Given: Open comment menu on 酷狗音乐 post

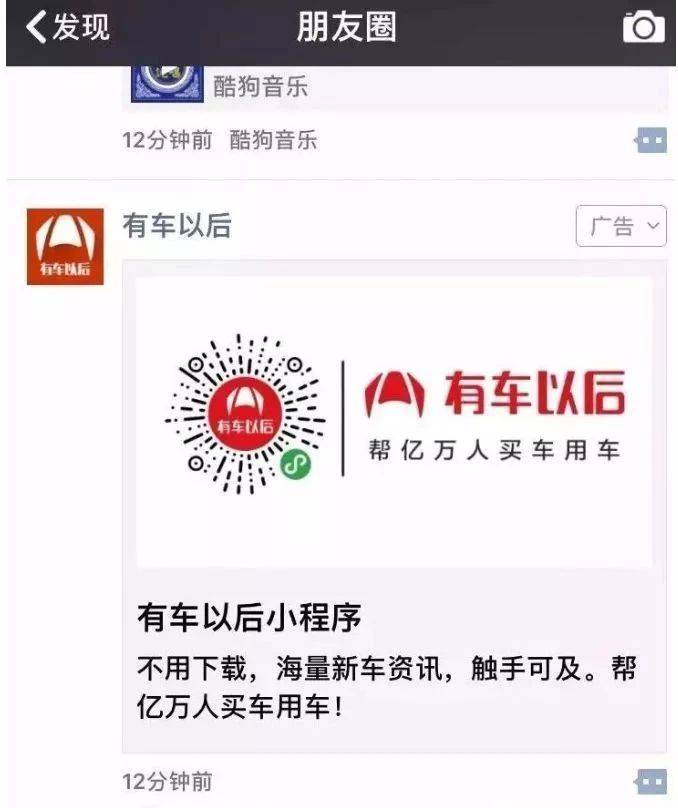Looking at the screenshot, I should [x=650, y=140].
